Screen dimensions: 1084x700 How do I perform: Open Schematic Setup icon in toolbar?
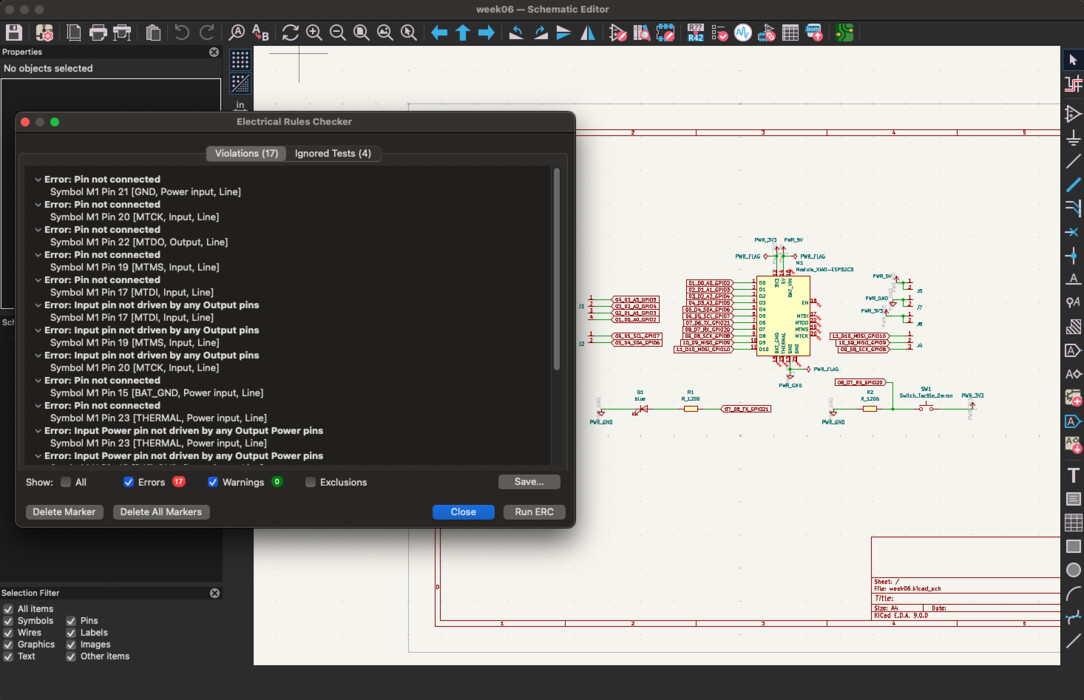[x=44, y=32]
